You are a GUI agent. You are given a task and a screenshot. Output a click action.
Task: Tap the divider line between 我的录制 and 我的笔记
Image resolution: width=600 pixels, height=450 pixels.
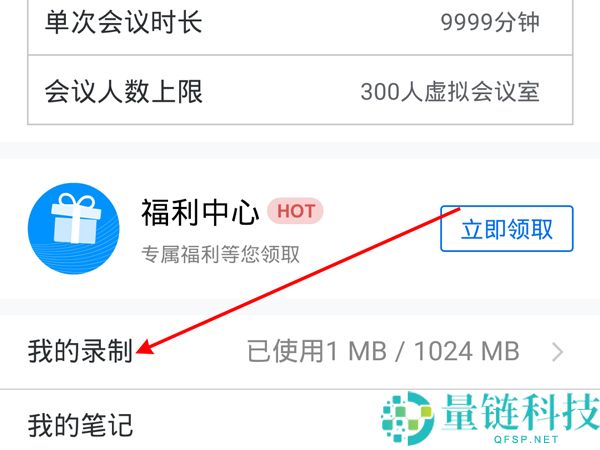(300, 390)
